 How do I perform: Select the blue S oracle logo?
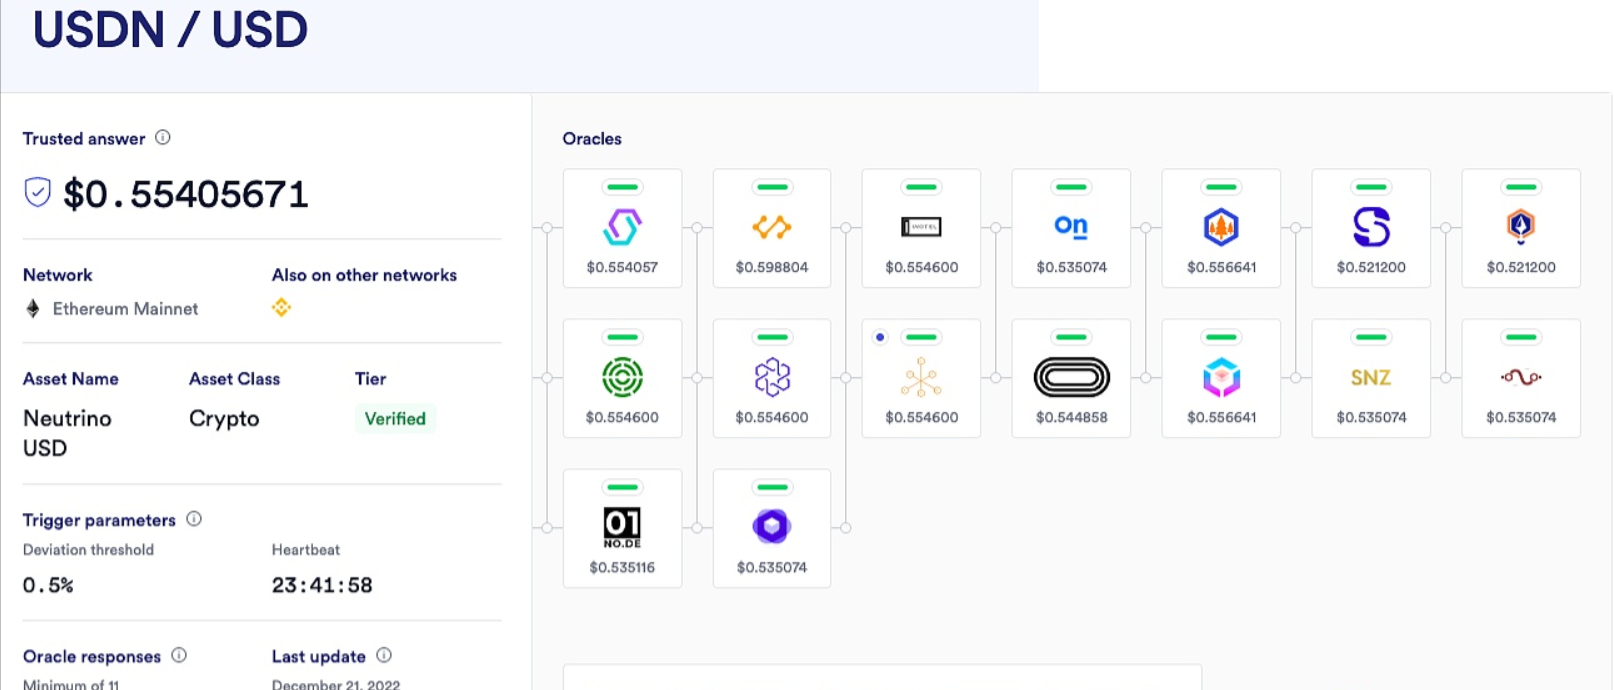click(1370, 227)
